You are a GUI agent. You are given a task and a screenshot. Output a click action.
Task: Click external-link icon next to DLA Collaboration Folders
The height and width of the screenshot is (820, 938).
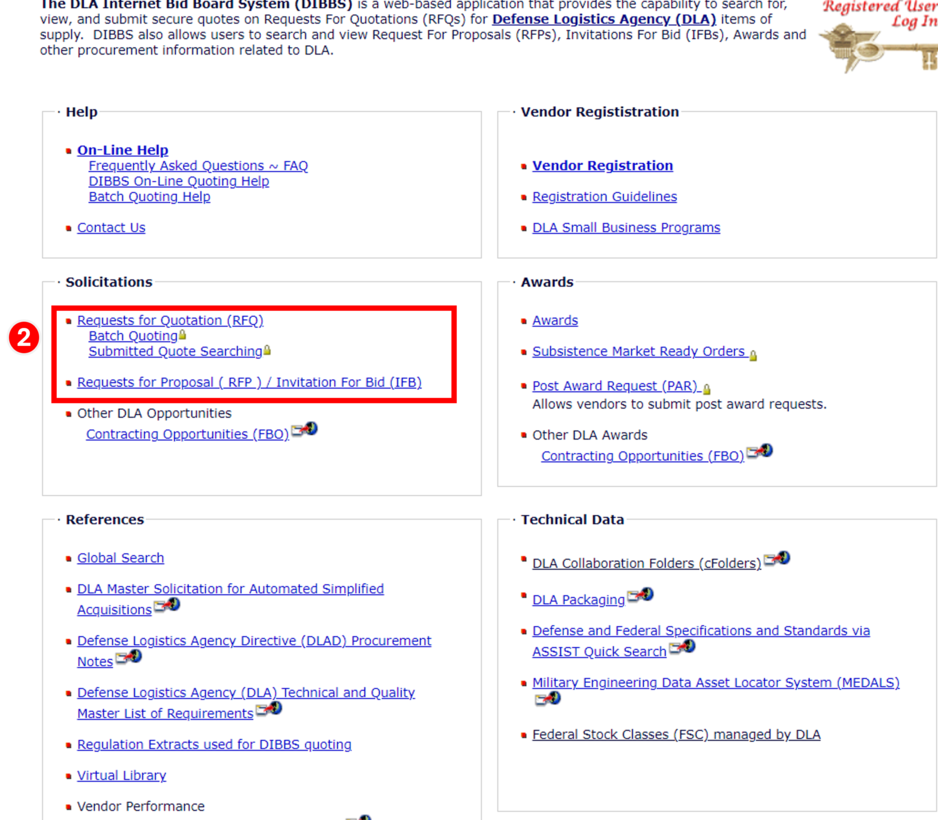tap(777, 560)
